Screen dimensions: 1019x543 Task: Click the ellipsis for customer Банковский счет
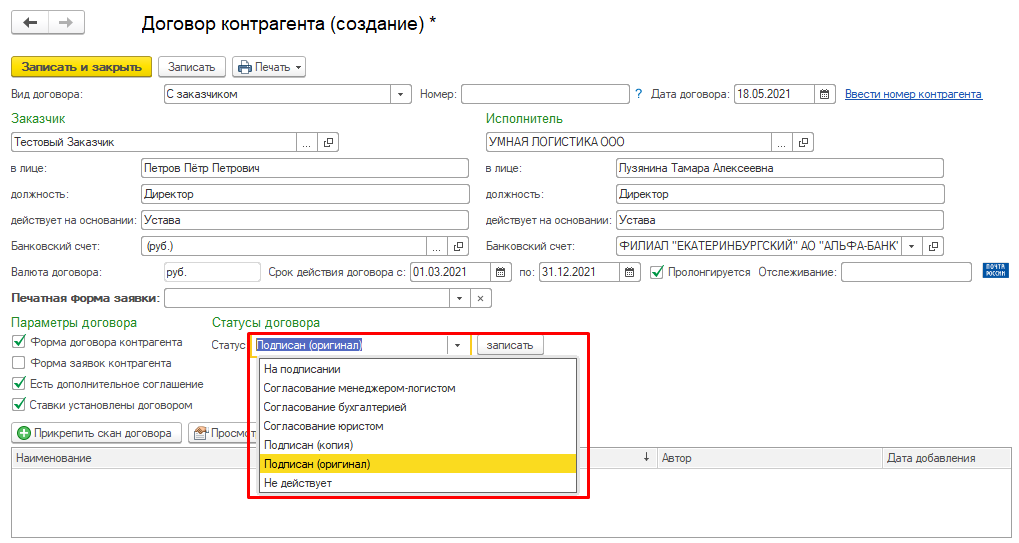click(437, 246)
